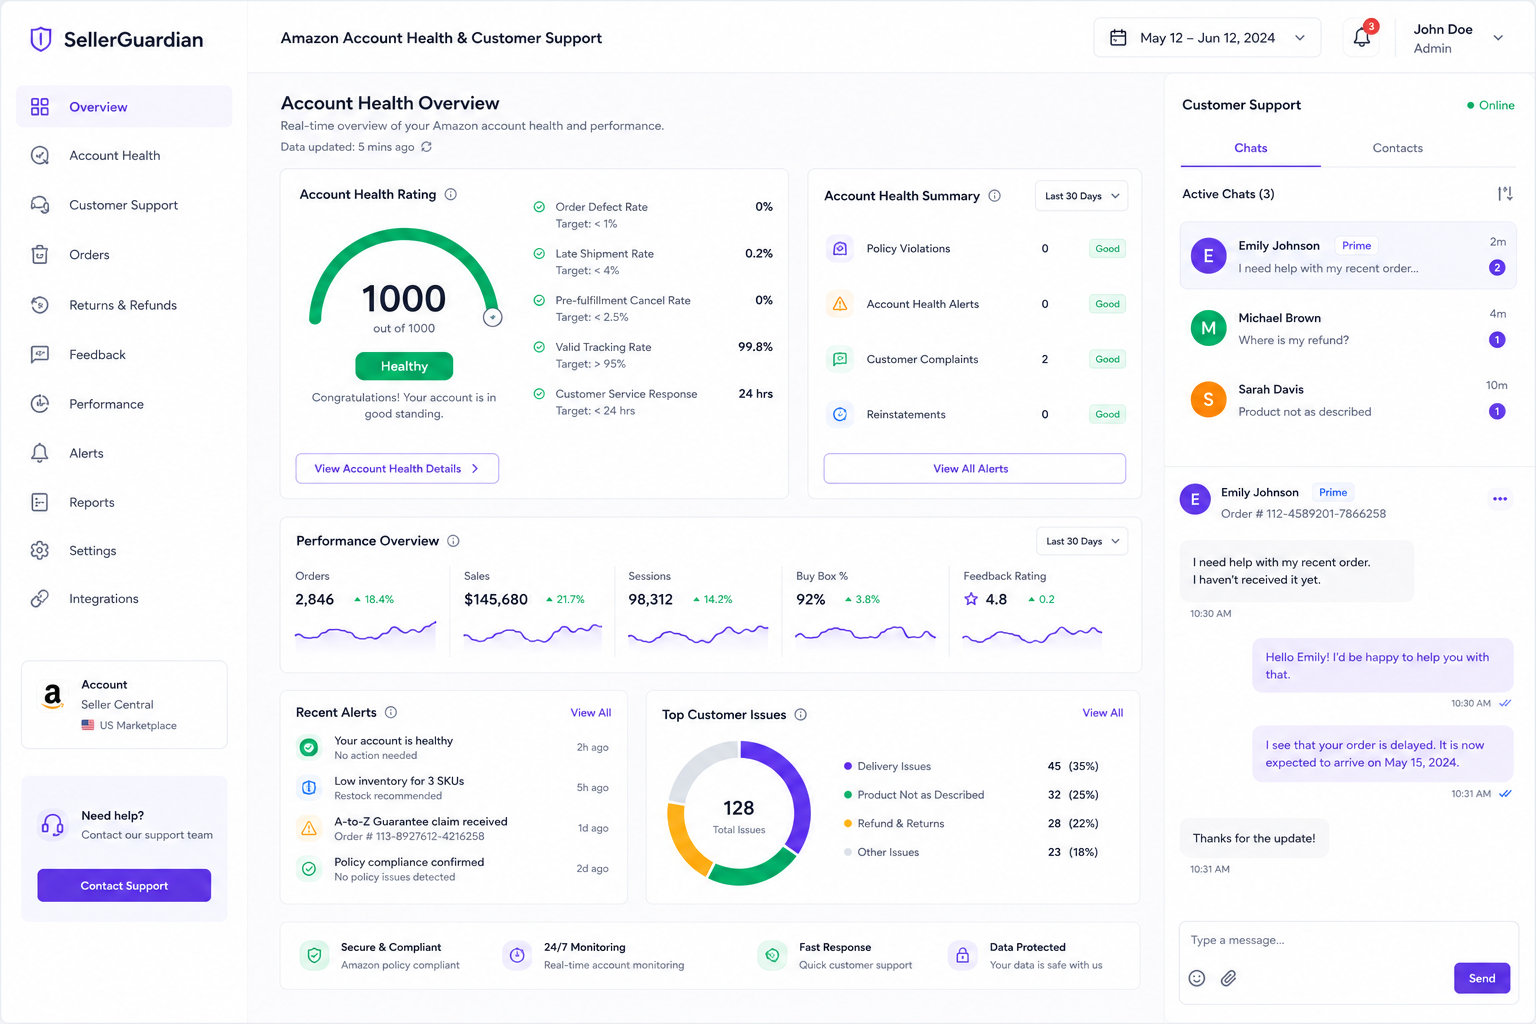The image size is (1536, 1024).
Task: Click the A-to-Z Guarantee claim warning icon
Action: click(x=309, y=828)
